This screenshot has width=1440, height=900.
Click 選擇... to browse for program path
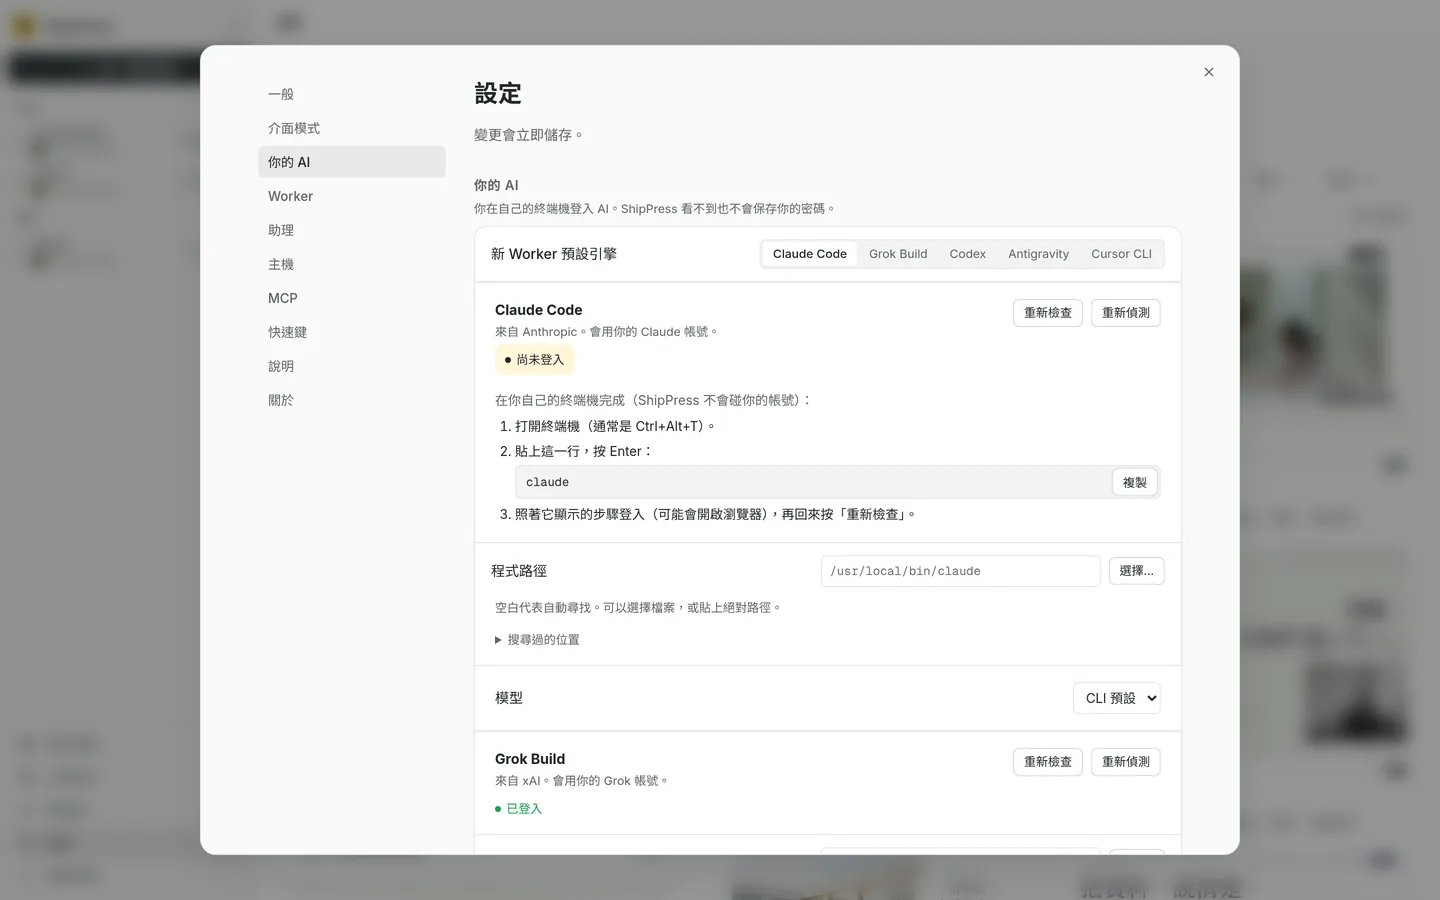[1137, 571]
